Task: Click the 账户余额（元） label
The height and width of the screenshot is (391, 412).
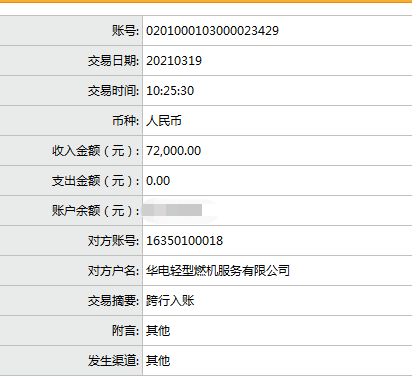Action: (x=96, y=211)
